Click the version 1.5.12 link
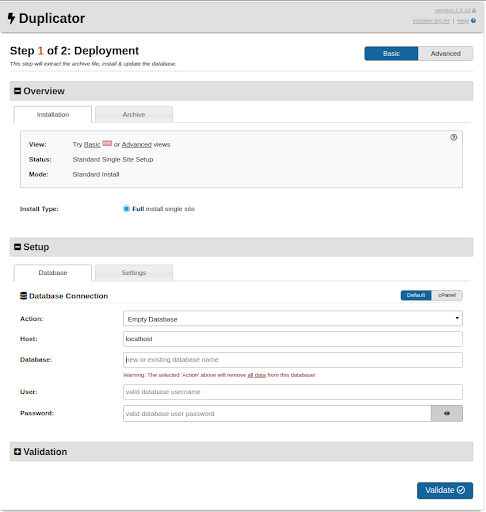 click(x=453, y=11)
